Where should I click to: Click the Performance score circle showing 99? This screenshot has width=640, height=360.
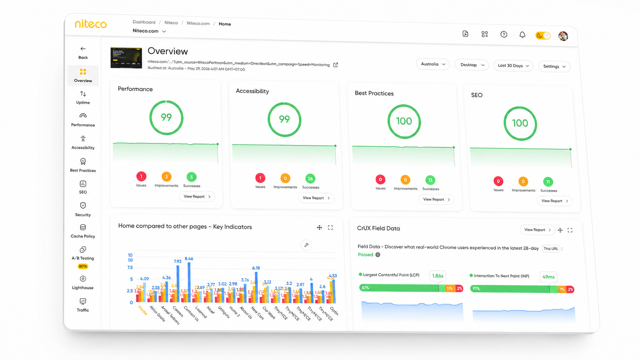[x=166, y=118]
